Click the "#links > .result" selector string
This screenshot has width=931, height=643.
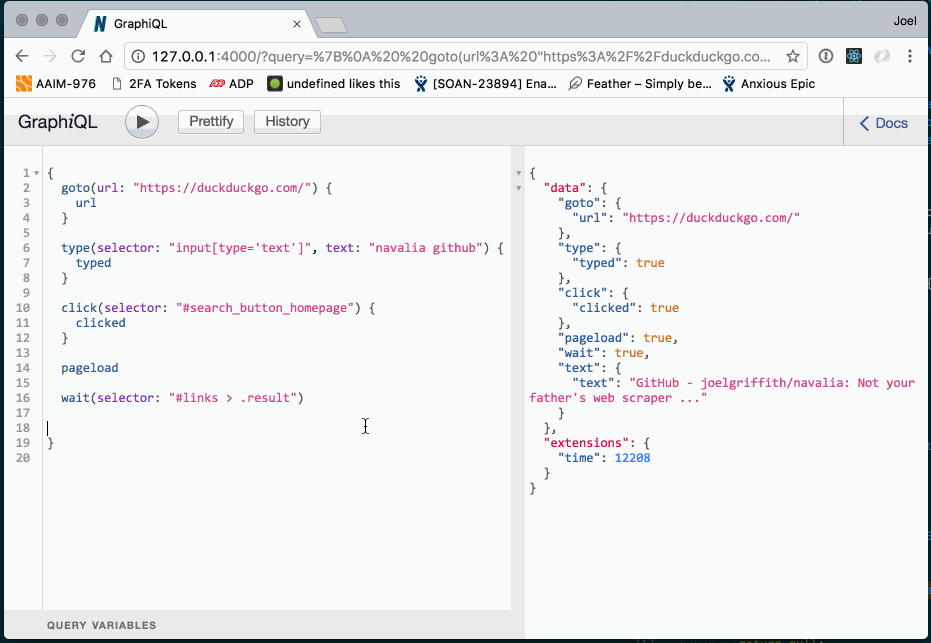tap(233, 398)
